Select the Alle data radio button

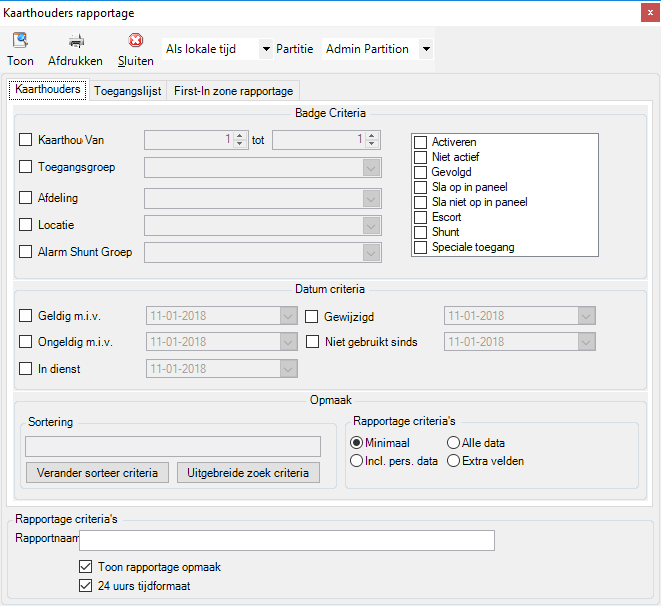453,443
